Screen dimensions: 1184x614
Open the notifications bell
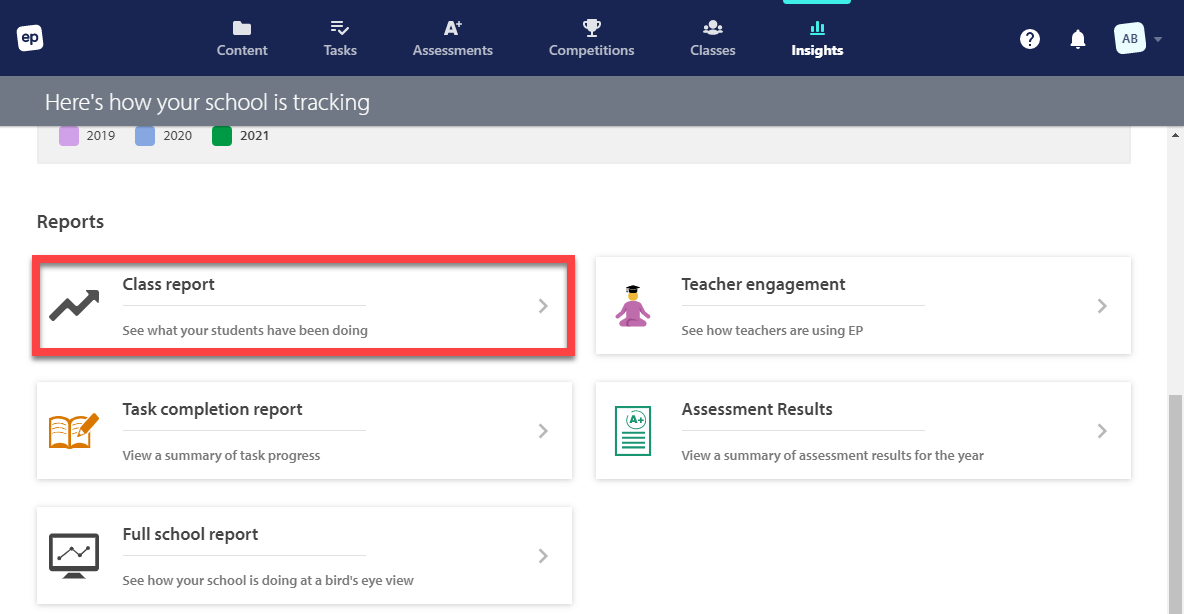(1078, 39)
